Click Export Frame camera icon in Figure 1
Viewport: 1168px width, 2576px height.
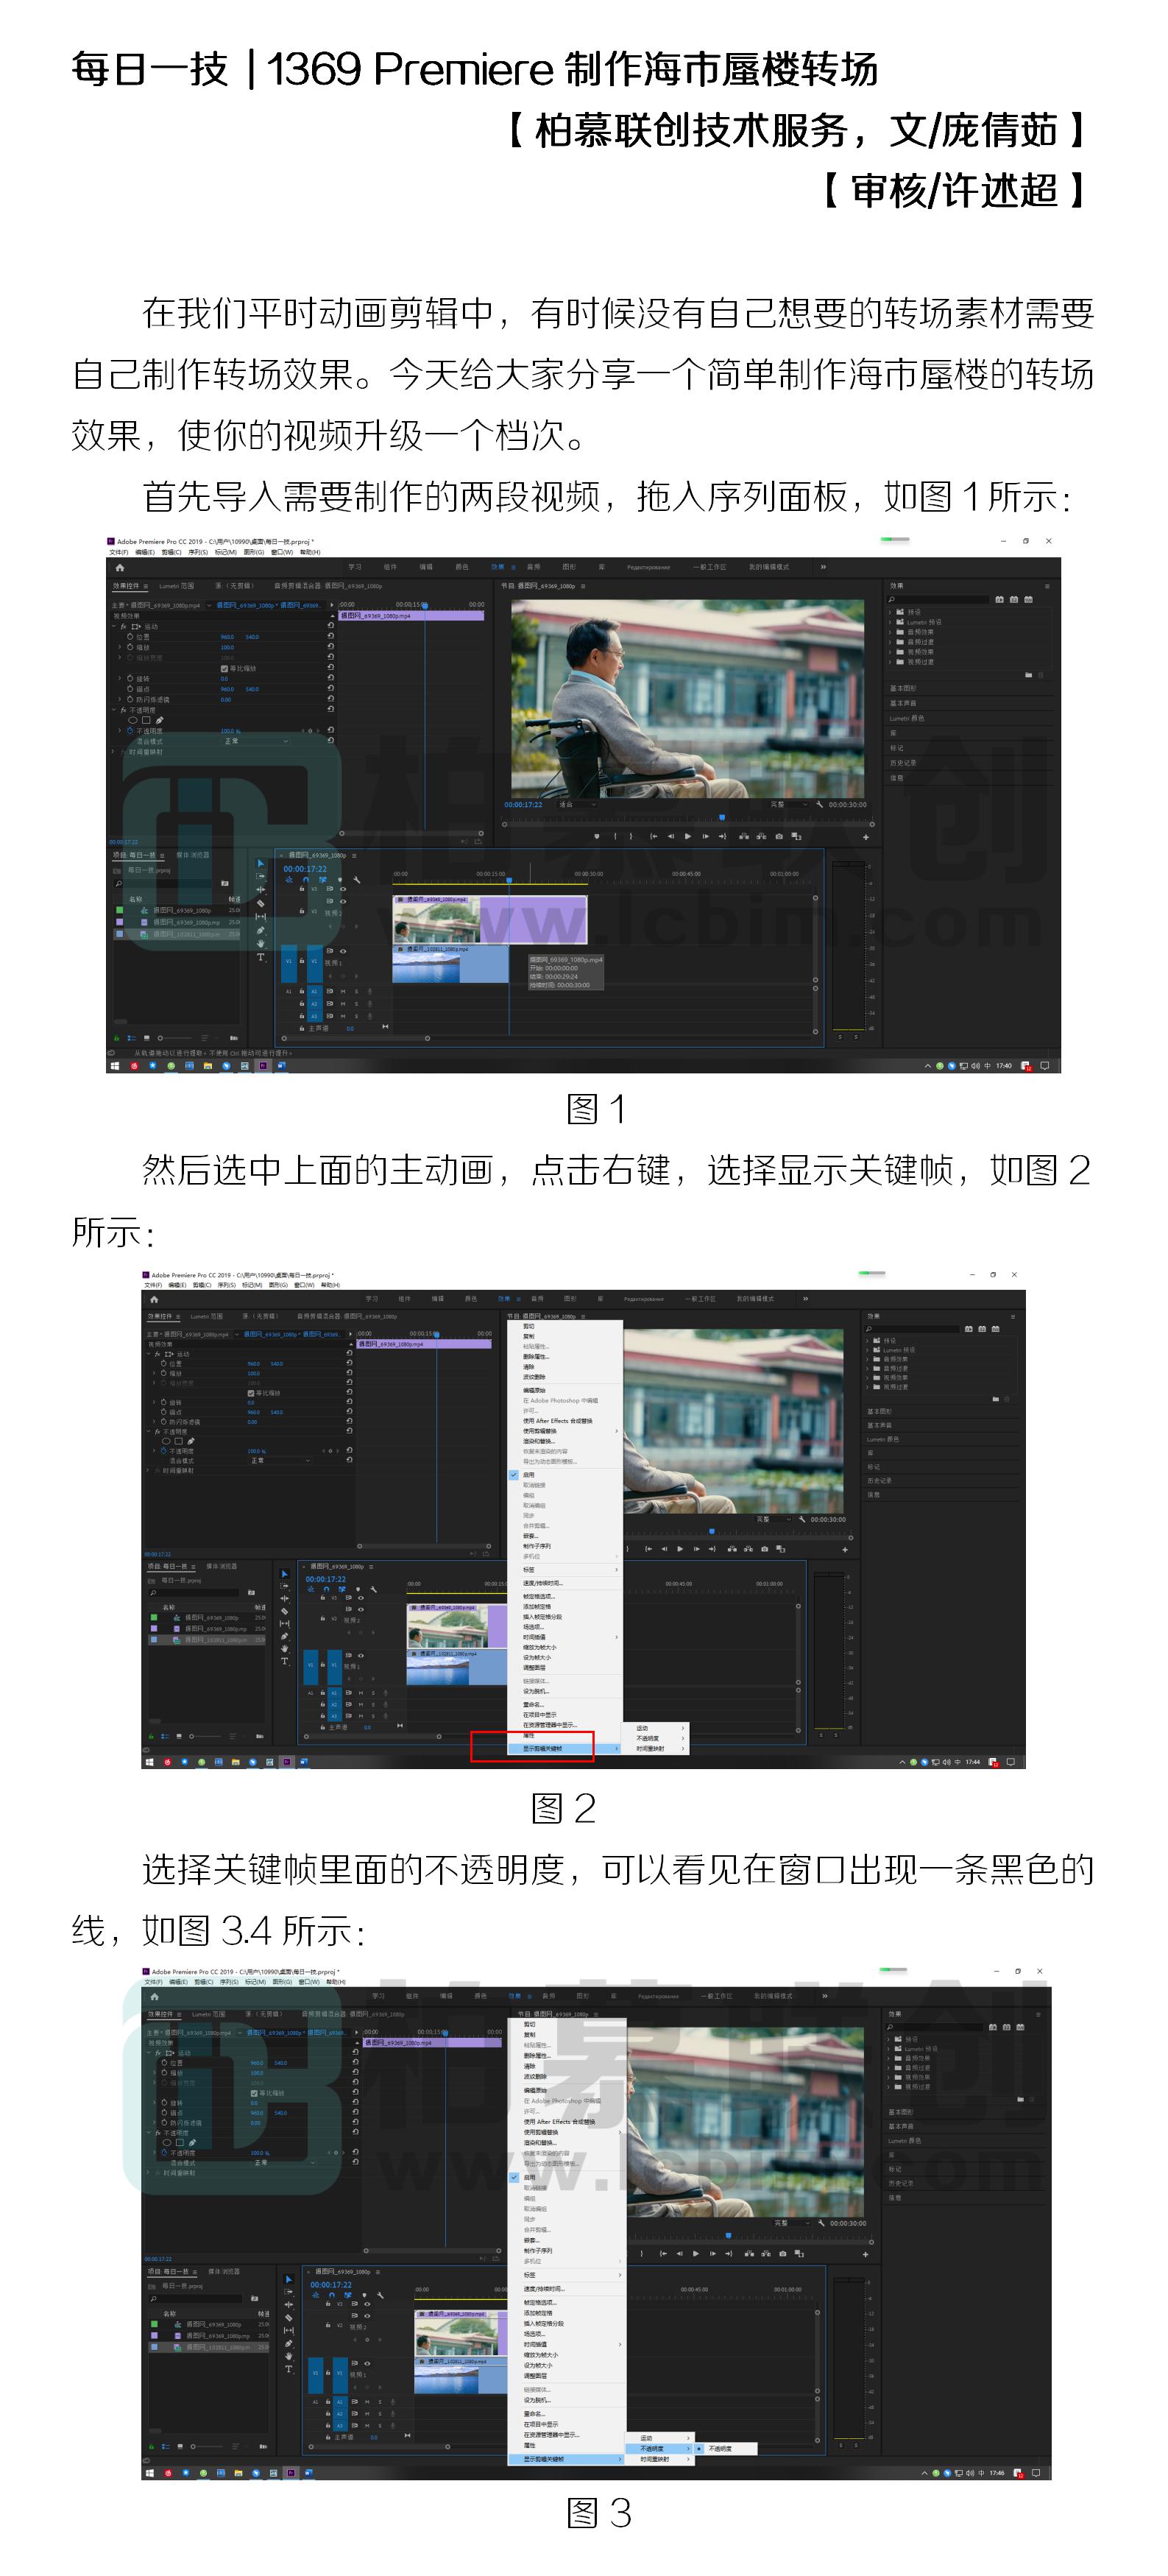pos(780,837)
